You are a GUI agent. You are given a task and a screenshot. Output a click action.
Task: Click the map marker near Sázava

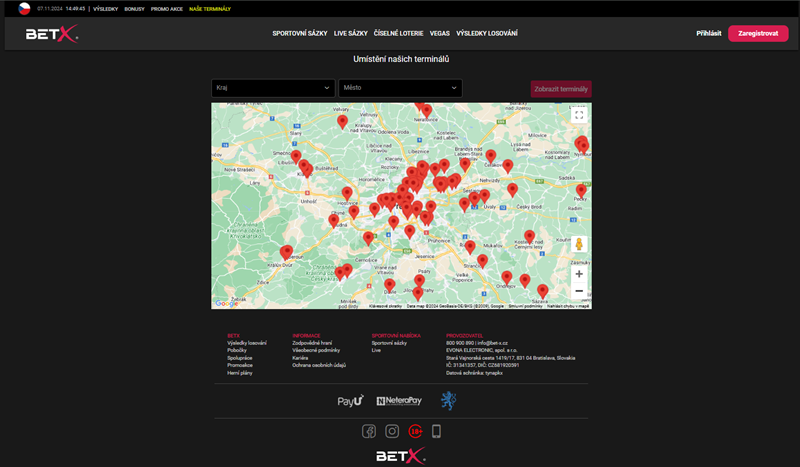542,291
